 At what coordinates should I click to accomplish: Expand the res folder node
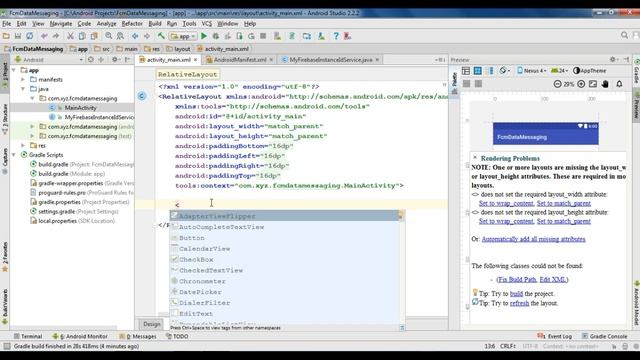(x=23, y=145)
